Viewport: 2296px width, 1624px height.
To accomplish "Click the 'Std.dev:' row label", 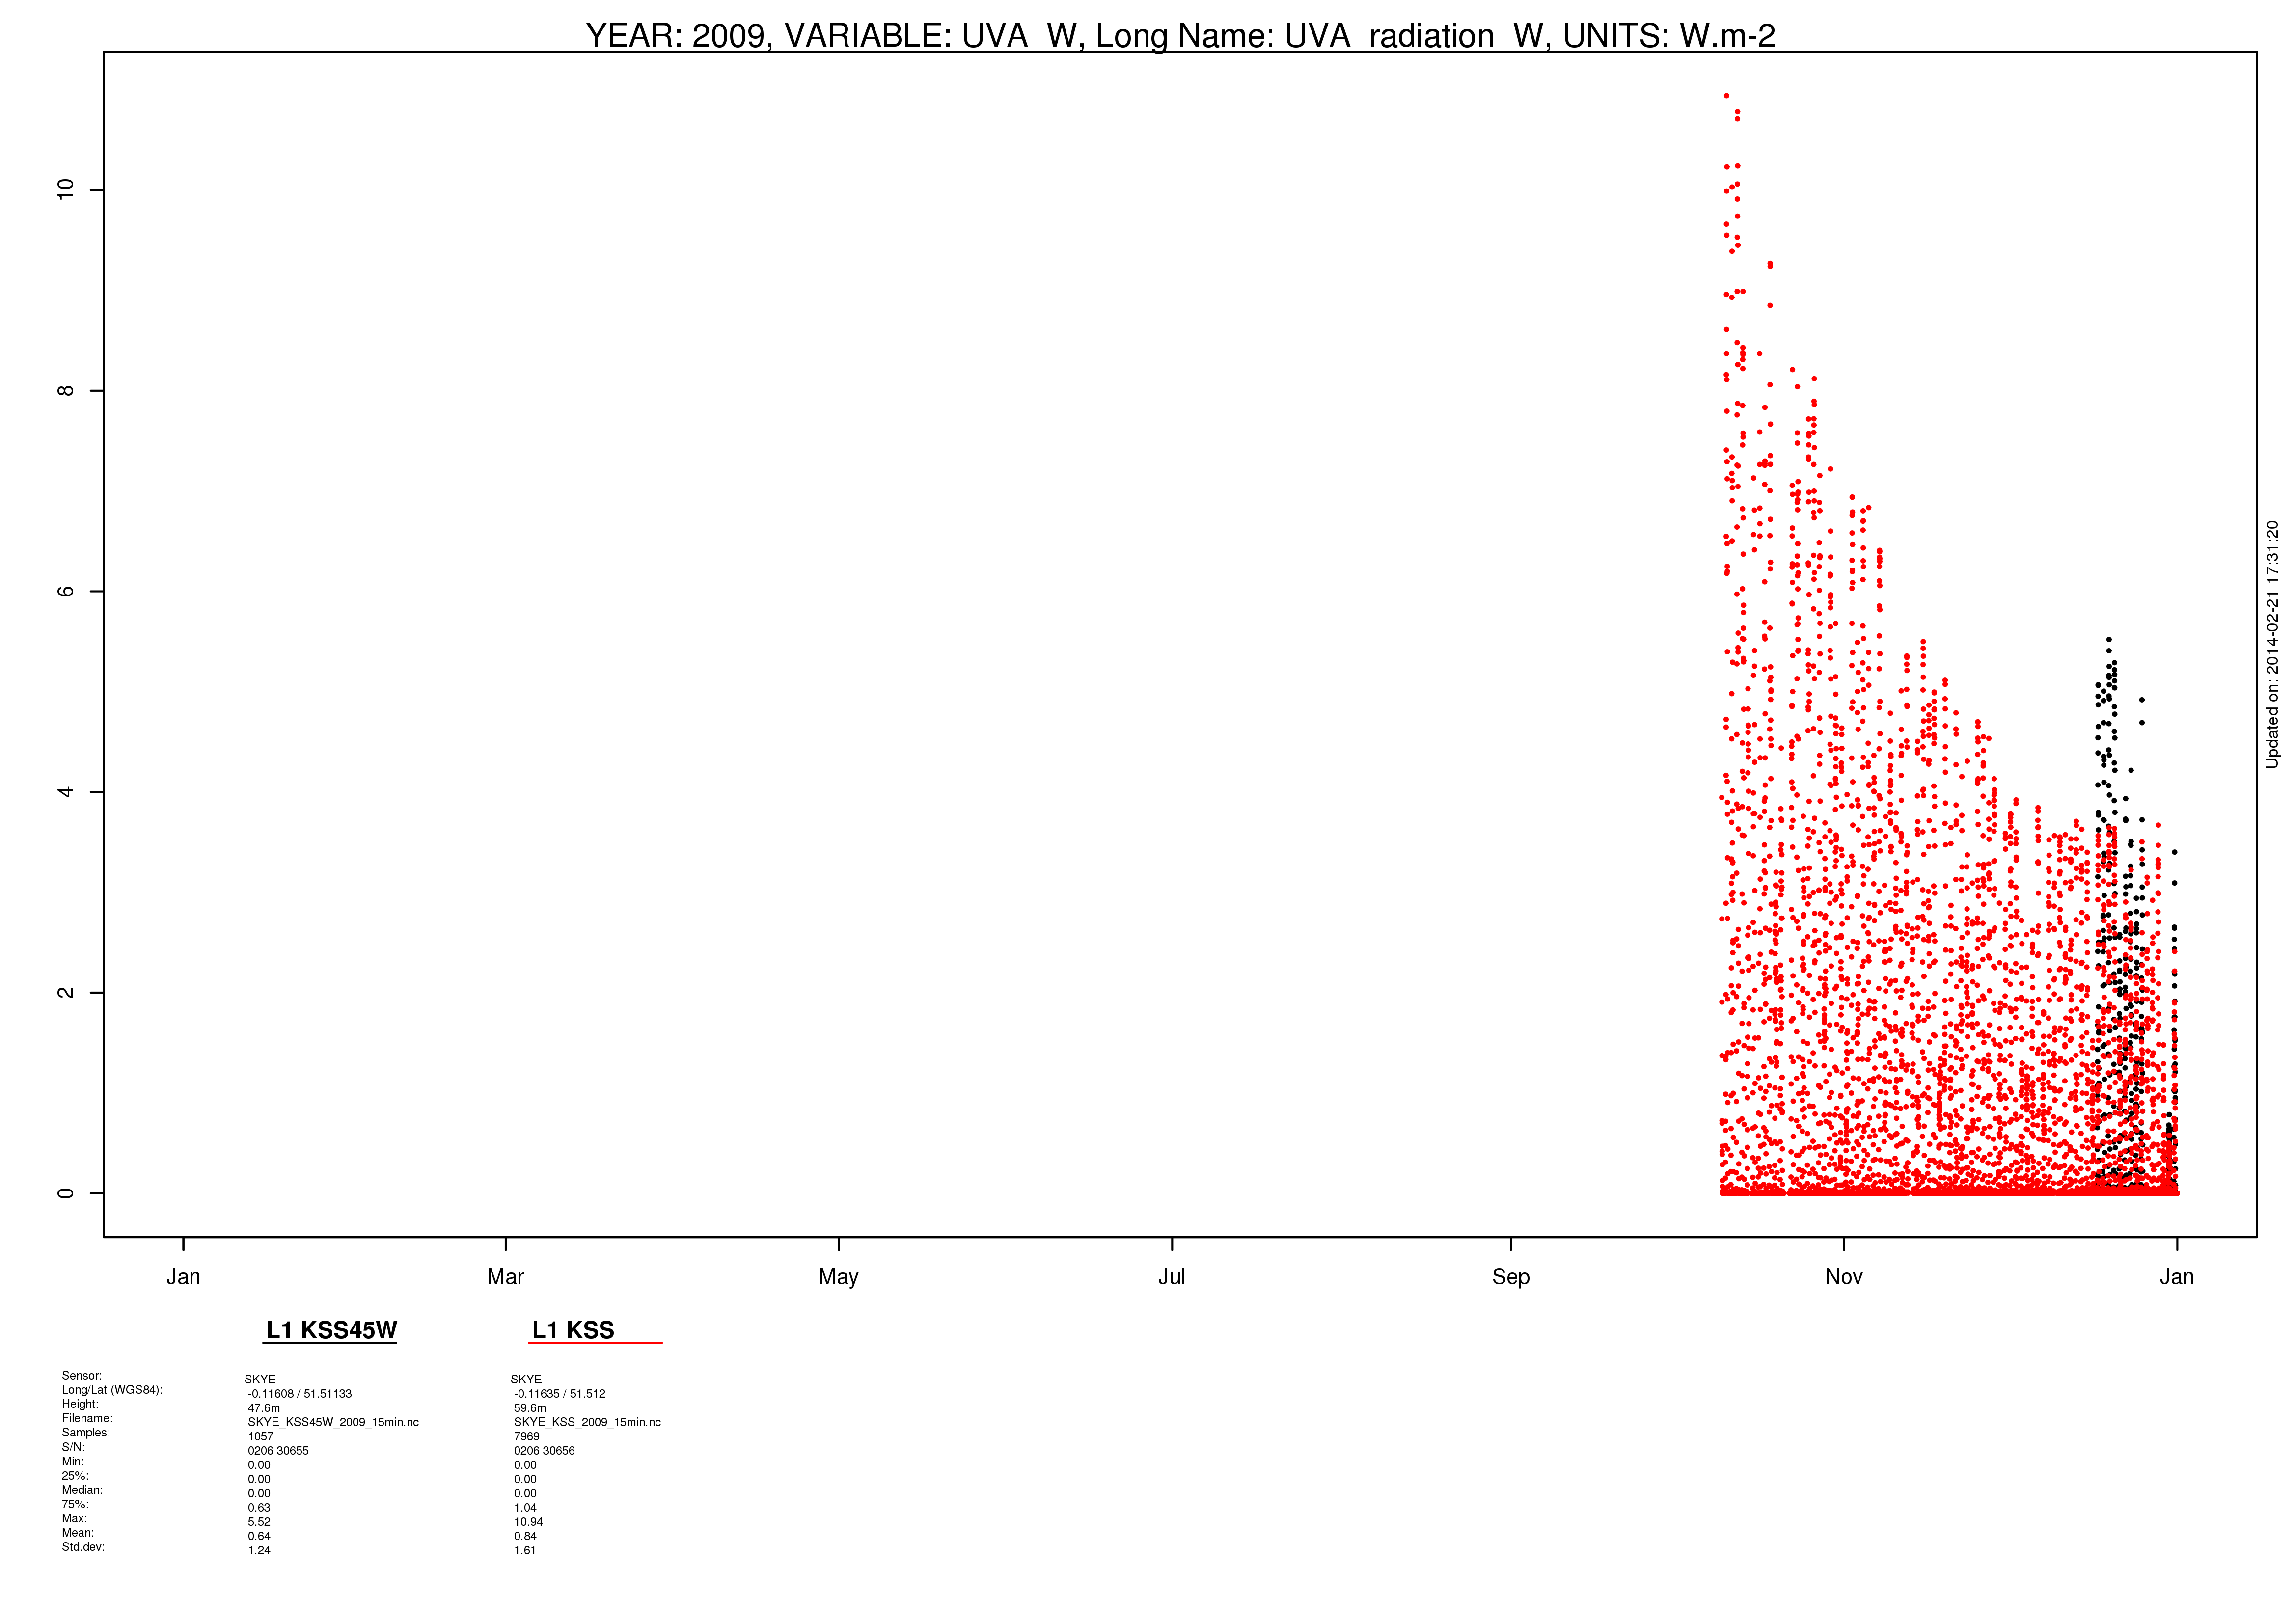I will (x=83, y=1547).
